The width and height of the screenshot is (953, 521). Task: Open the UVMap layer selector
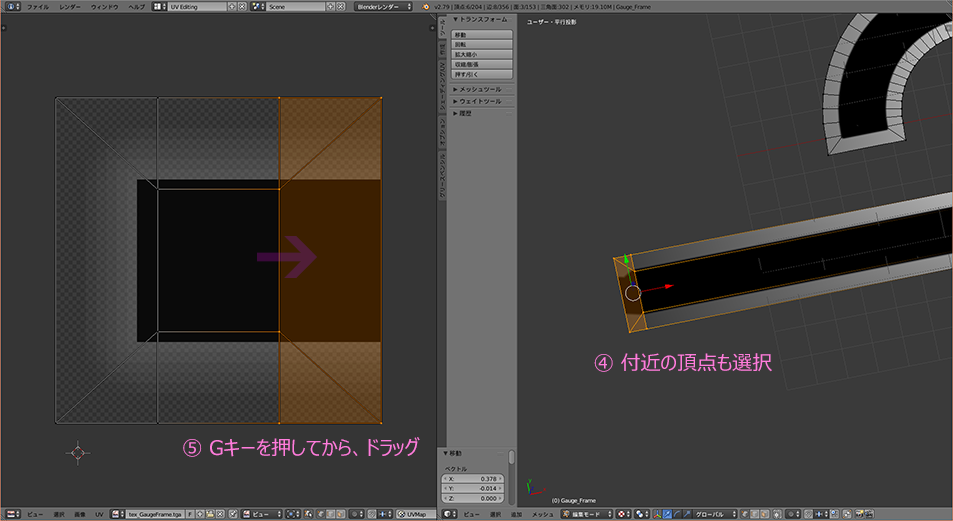coord(416,514)
